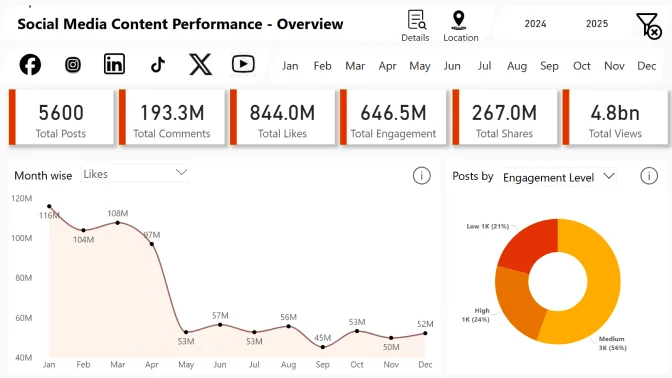Screen dimensions: 672x378
Task: Open the Engagement Level dropdown
Action: [558, 177]
